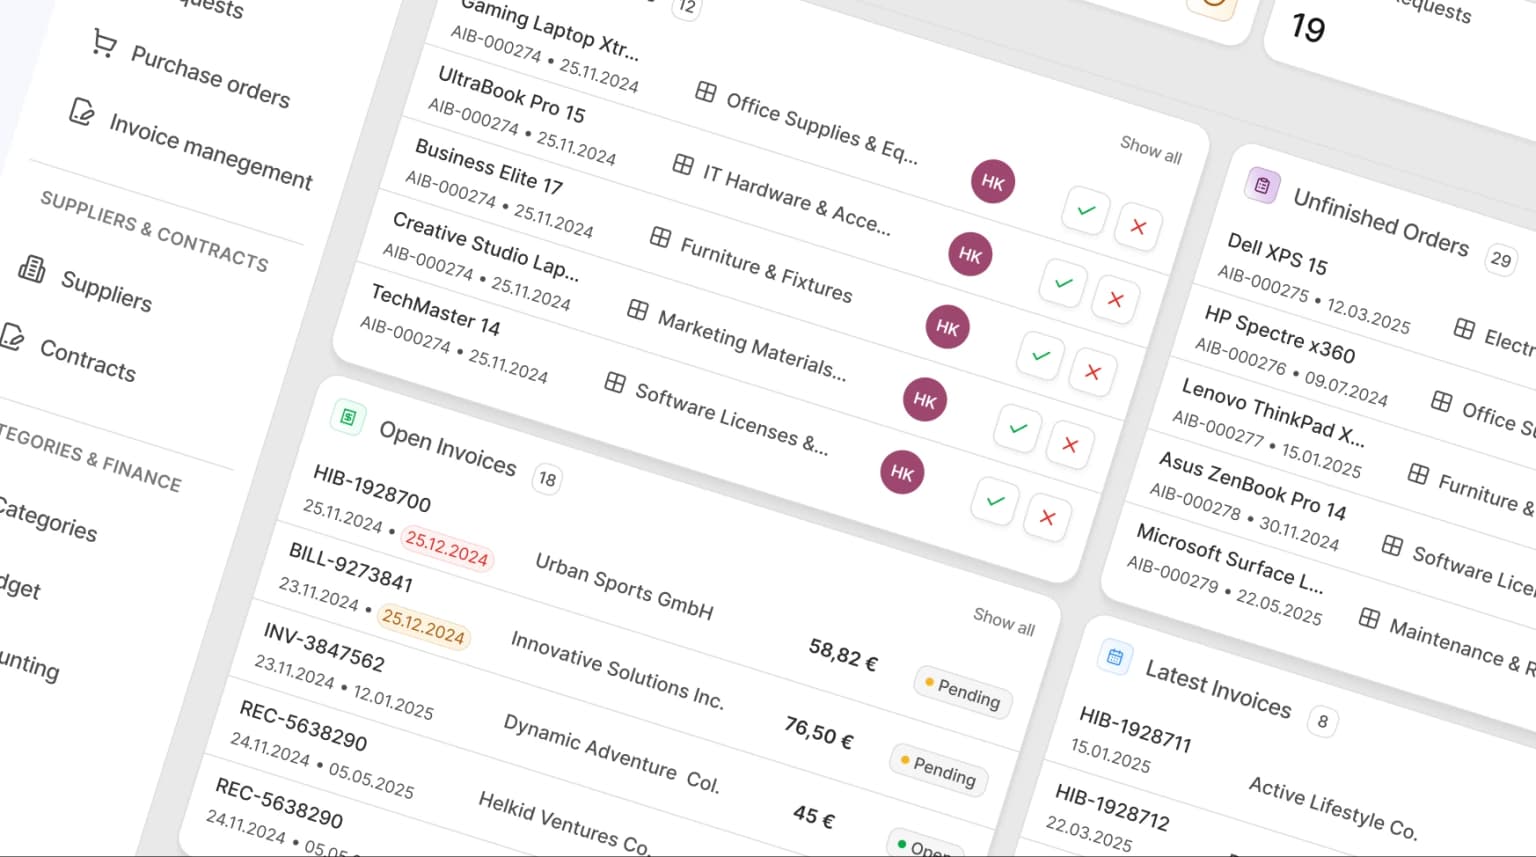Viewport: 1536px width, 857px height.
Task: Click the Invoice management document icon
Action: 82,111
